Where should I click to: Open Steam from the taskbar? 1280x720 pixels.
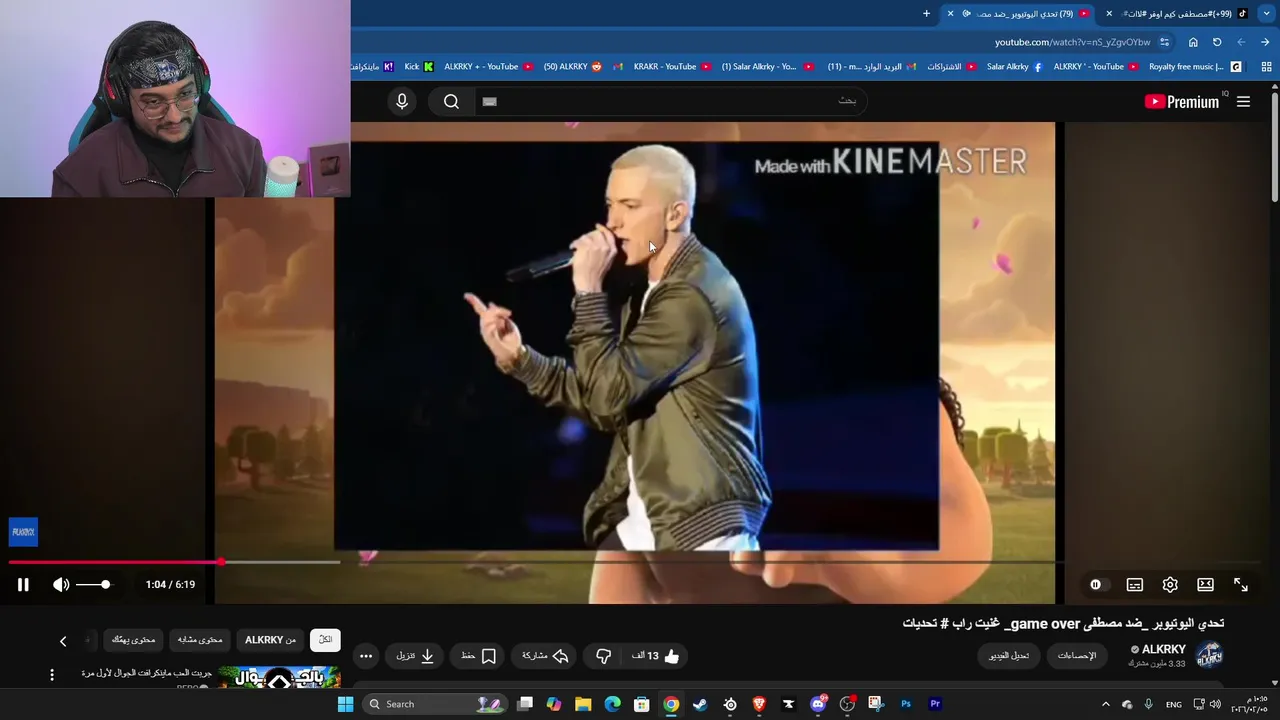(700, 704)
